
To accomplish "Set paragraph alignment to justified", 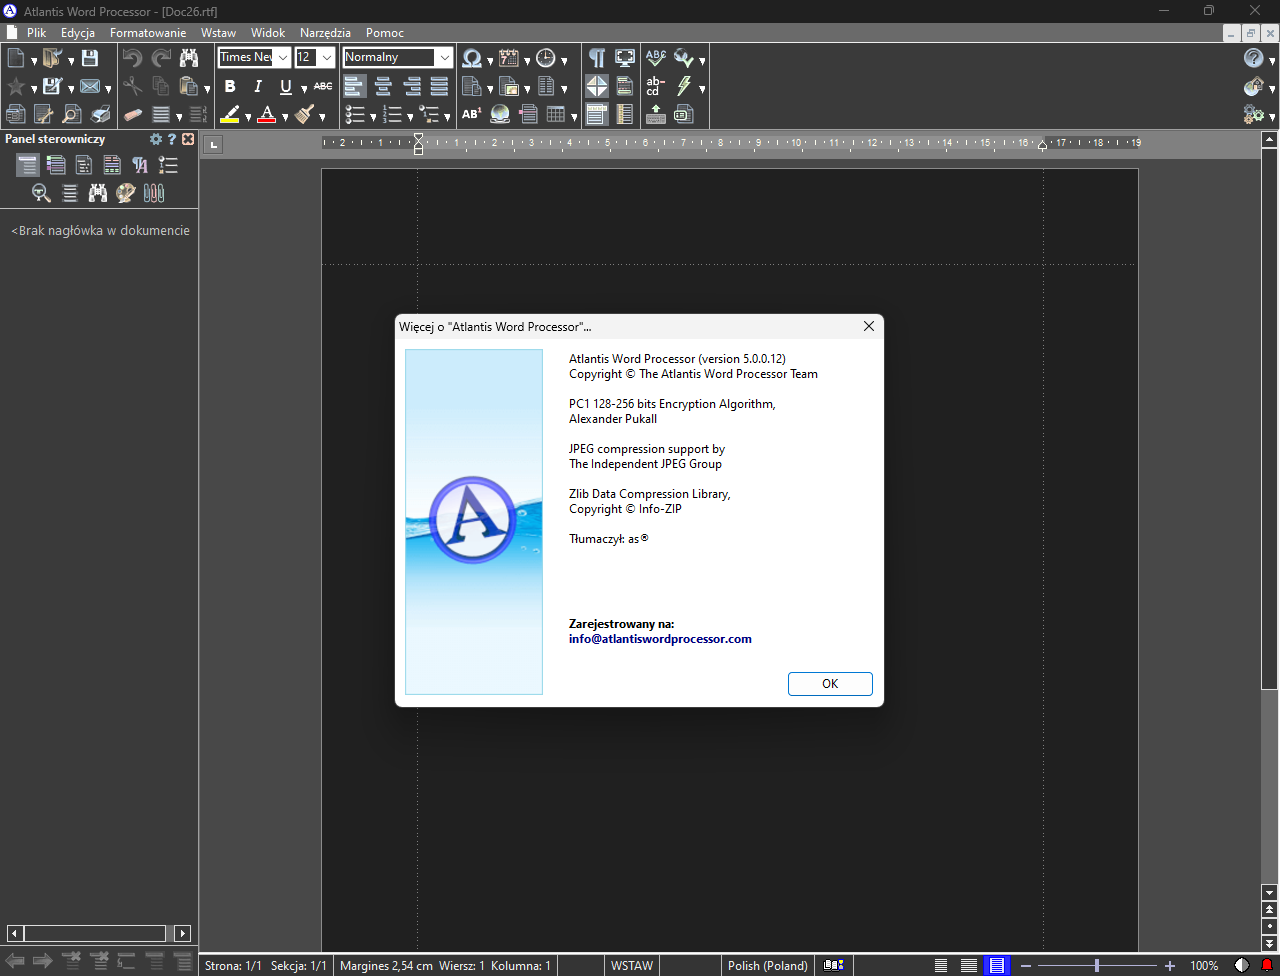I will [439, 86].
